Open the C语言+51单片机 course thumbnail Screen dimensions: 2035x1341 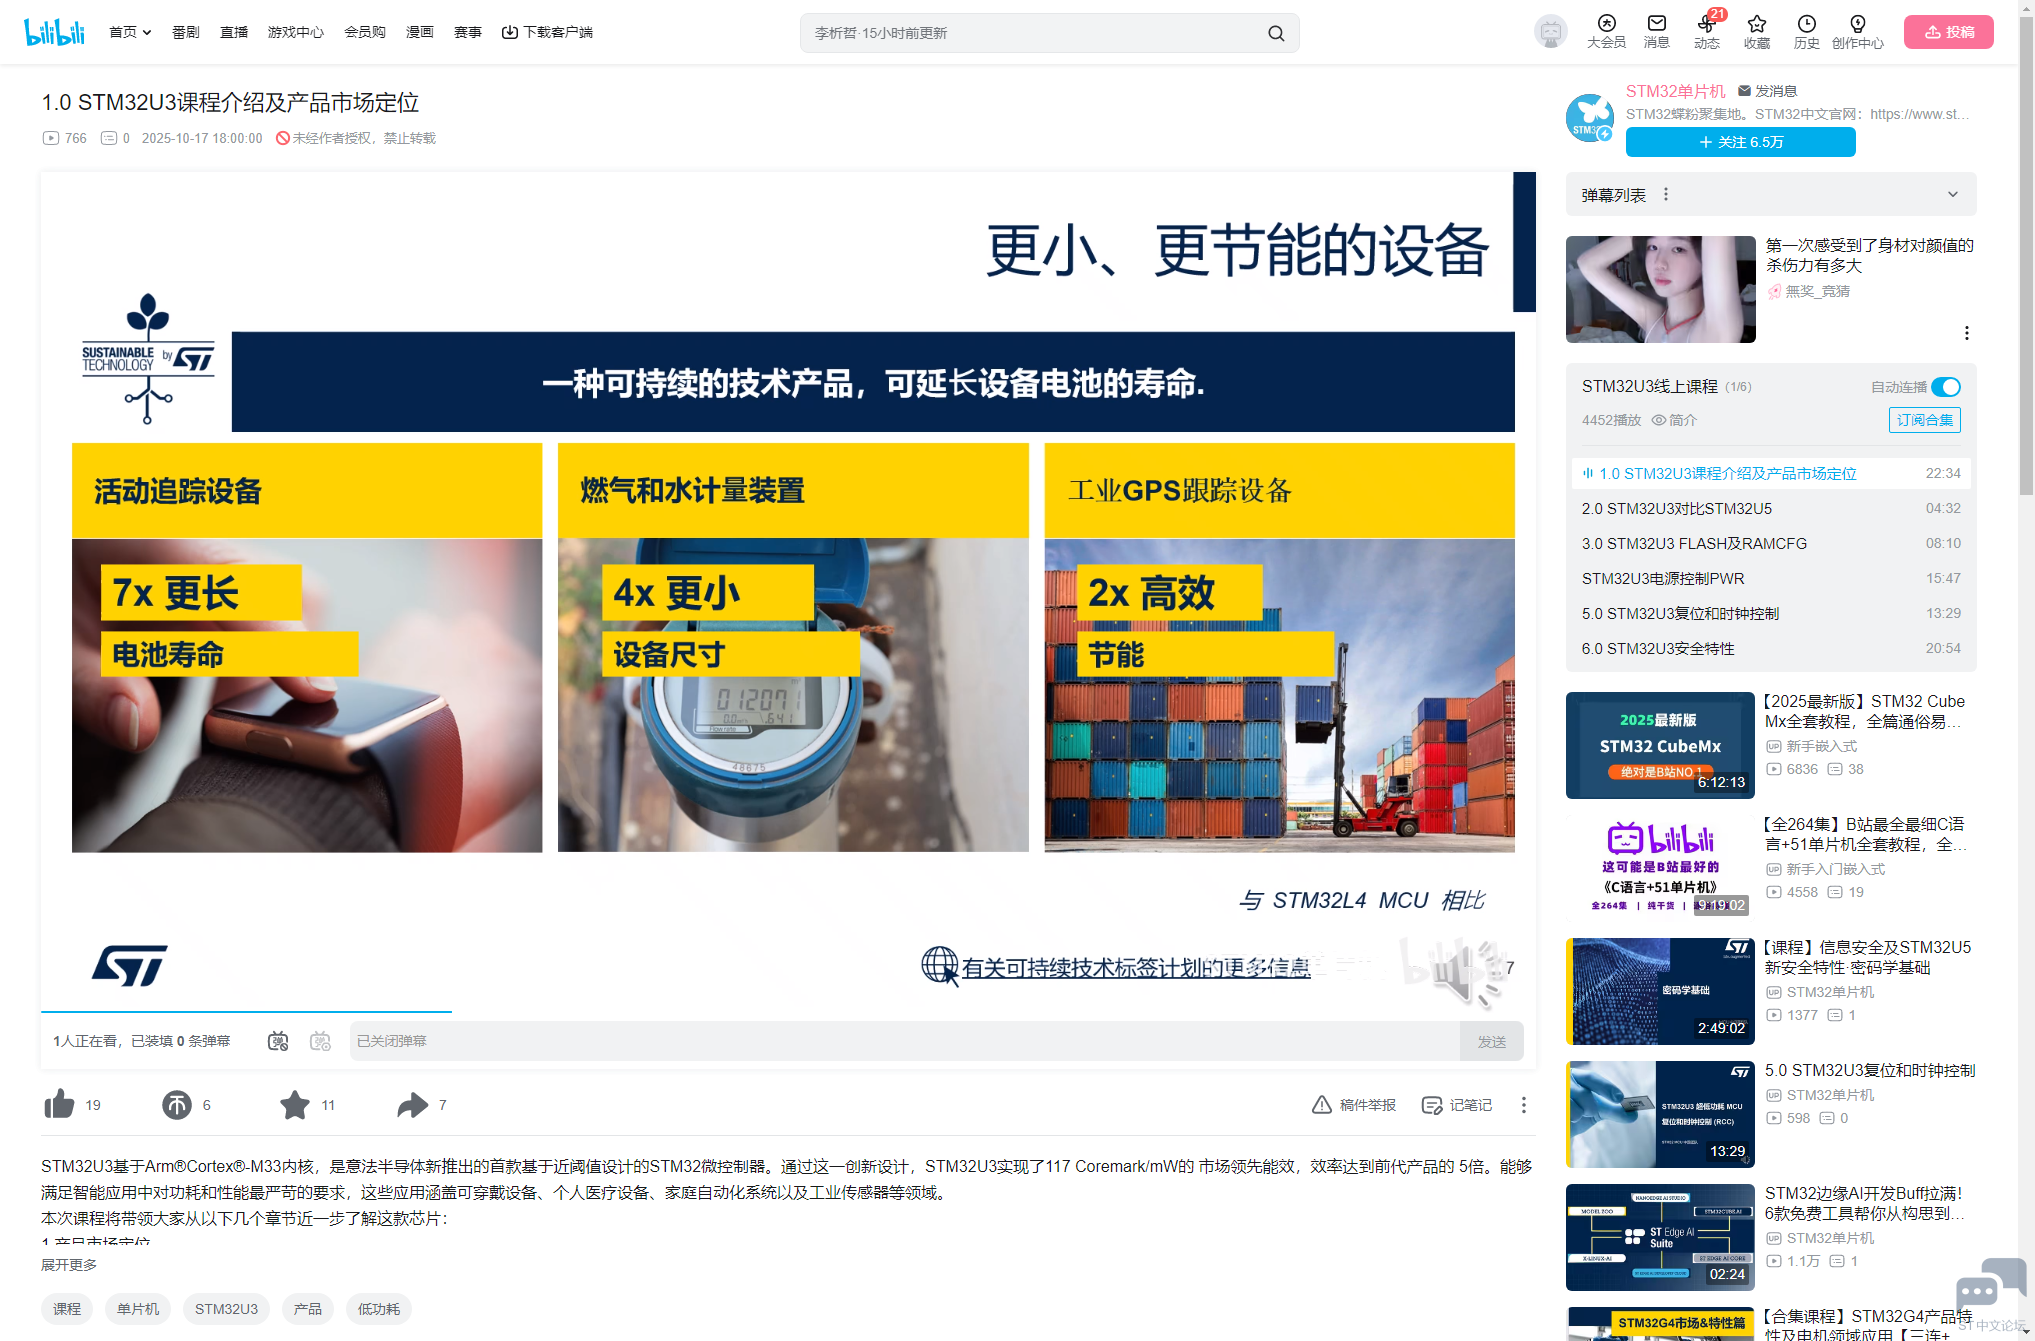(x=1660, y=868)
